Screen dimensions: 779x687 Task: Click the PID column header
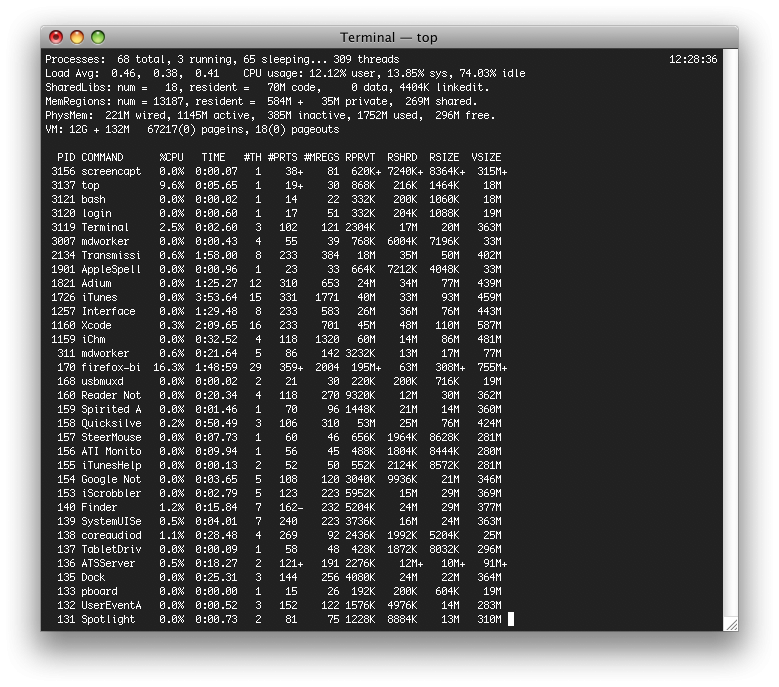tap(66, 157)
